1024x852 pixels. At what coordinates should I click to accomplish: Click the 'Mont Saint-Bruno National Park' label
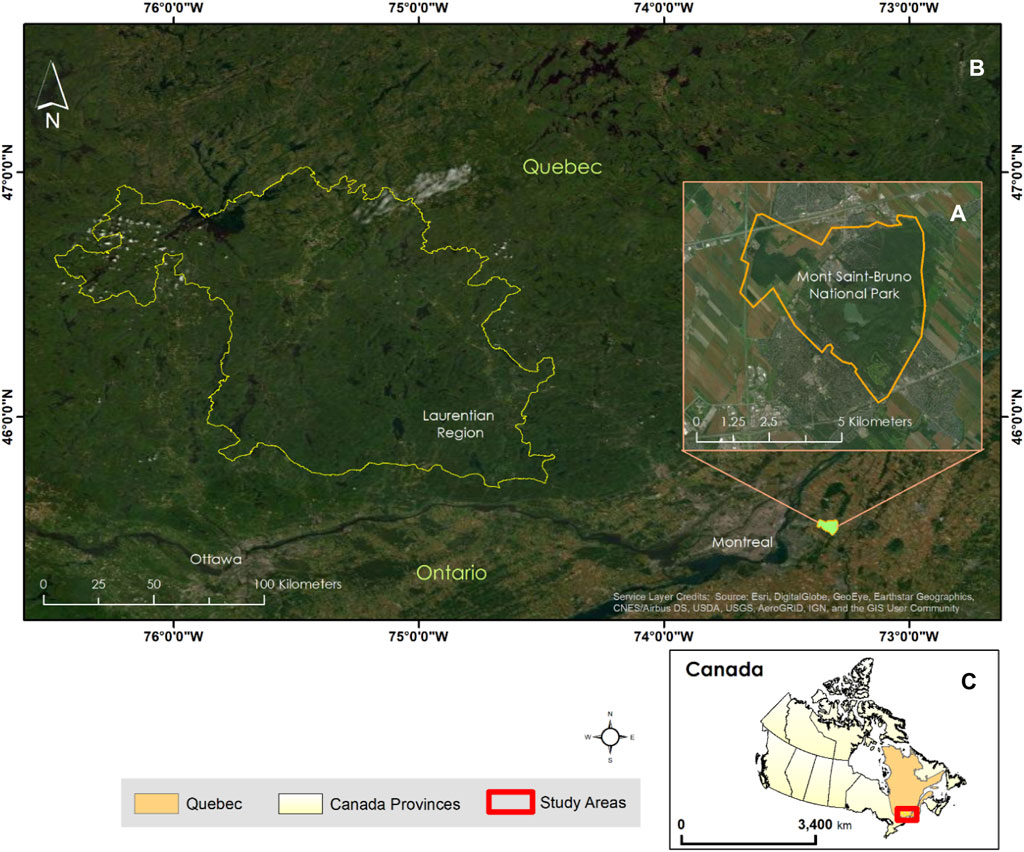(x=854, y=285)
